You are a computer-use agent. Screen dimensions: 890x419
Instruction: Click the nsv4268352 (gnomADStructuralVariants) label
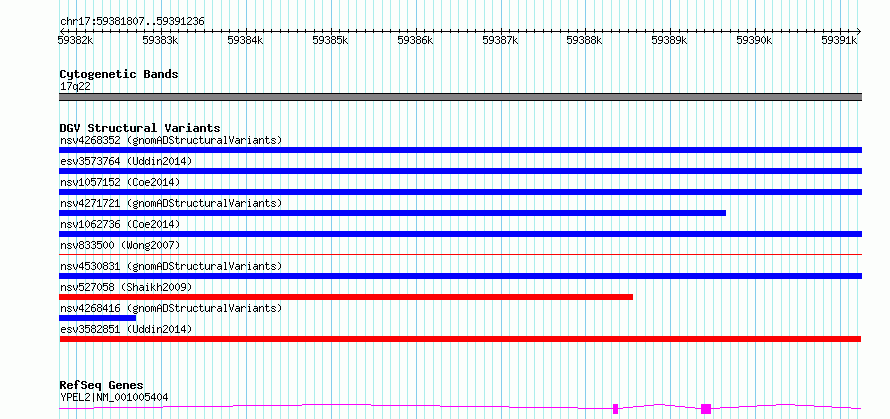[171, 140]
